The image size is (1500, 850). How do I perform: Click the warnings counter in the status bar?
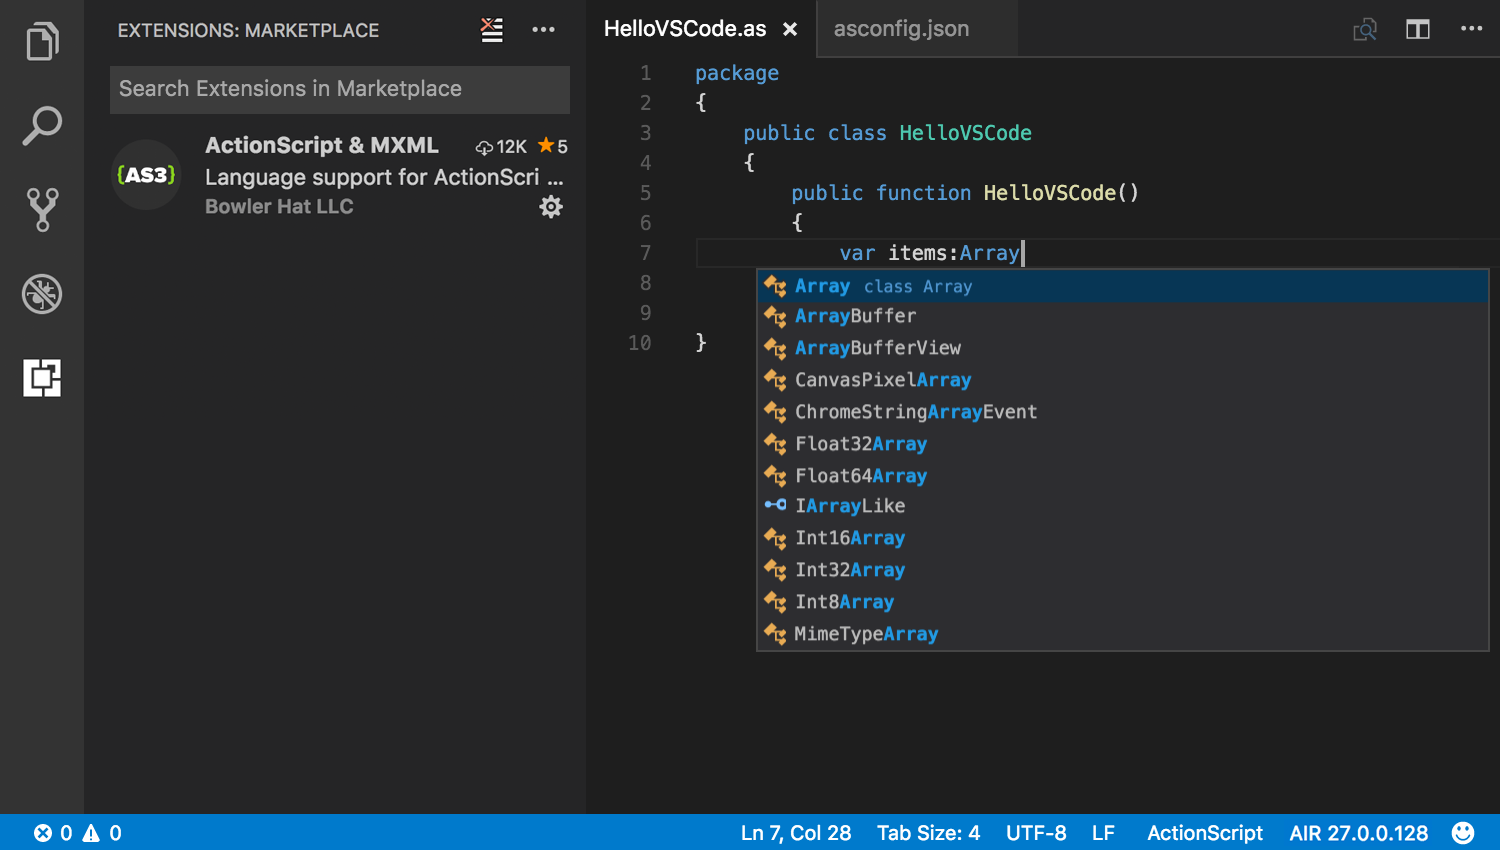pyautogui.click(x=103, y=832)
